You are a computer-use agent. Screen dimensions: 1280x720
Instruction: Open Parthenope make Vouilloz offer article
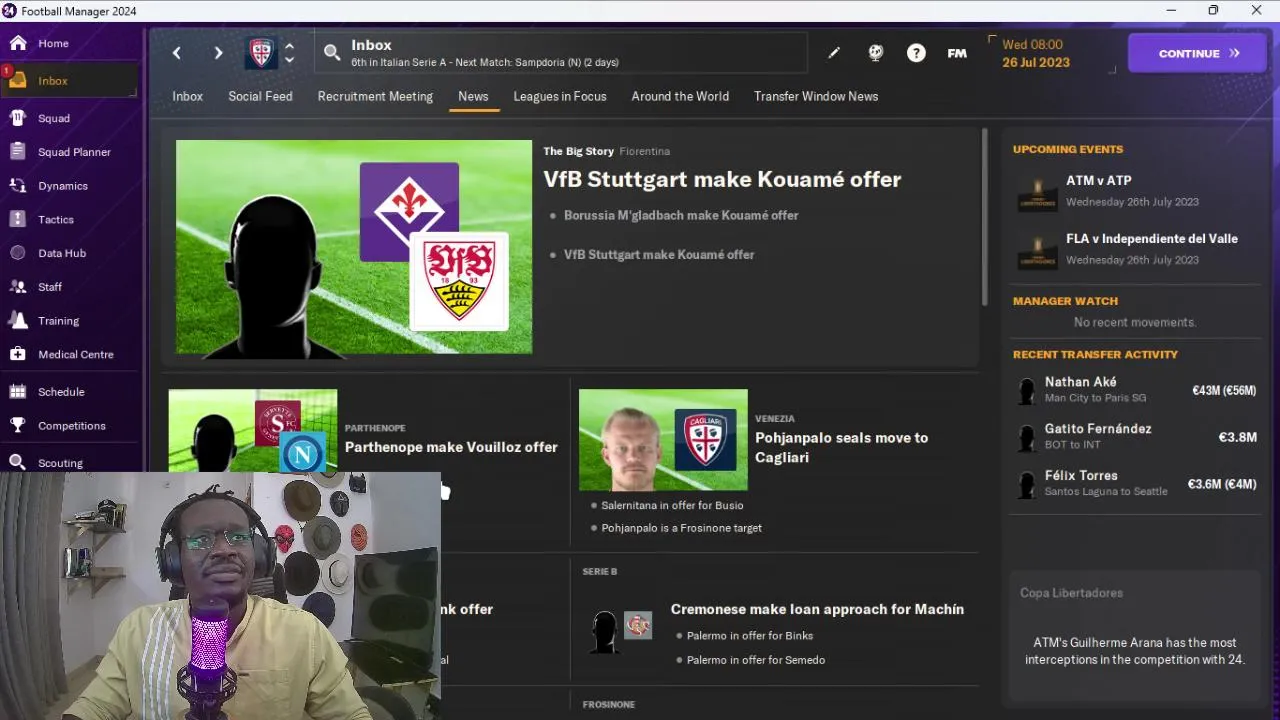coord(451,447)
